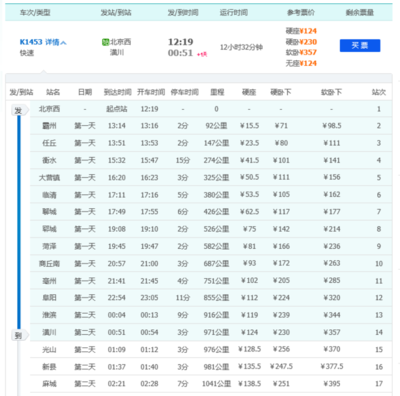
Task: Select the 光山 station name
Action: (49, 350)
